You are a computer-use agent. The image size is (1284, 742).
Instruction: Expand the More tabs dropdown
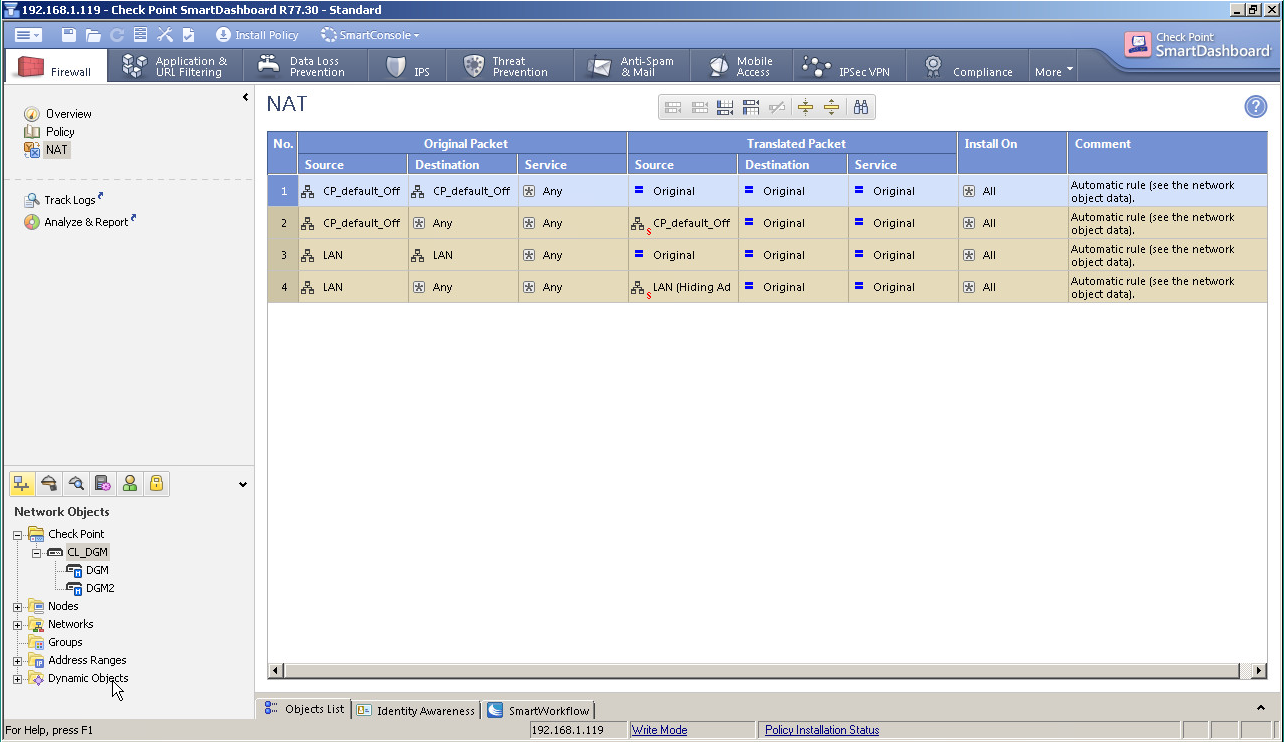[1054, 71]
